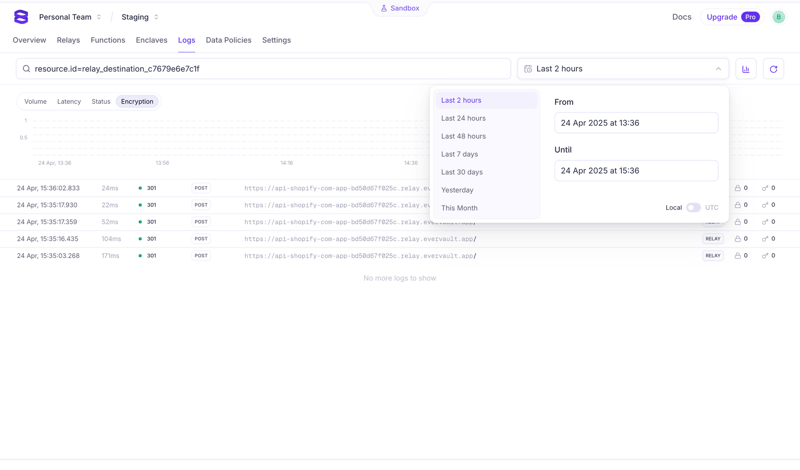Screen dimensions: 800x470
Task: Switch chart to Status
Action: point(101,102)
